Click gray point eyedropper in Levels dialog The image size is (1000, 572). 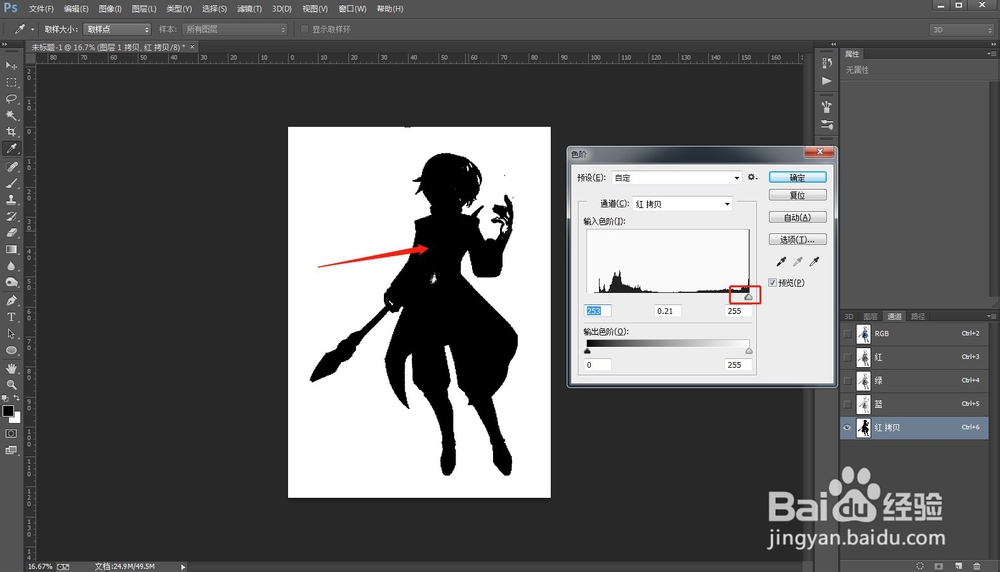coord(797,261)
